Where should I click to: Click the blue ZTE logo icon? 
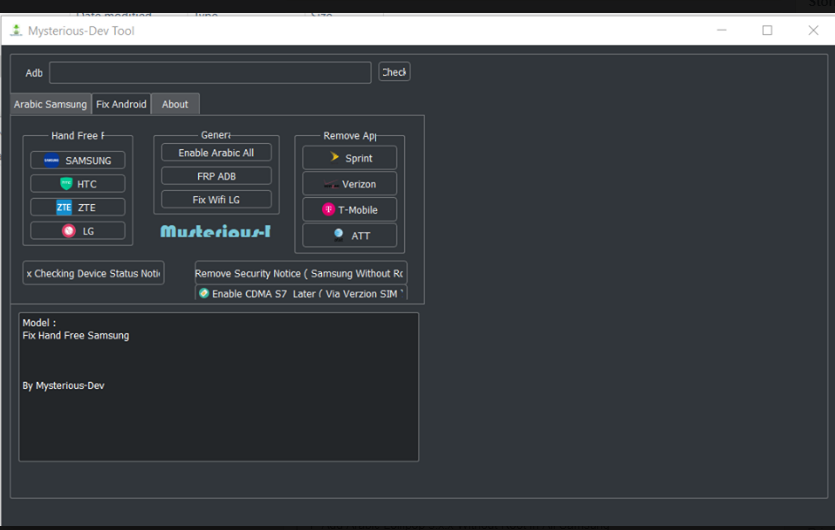tap(64, 207)
